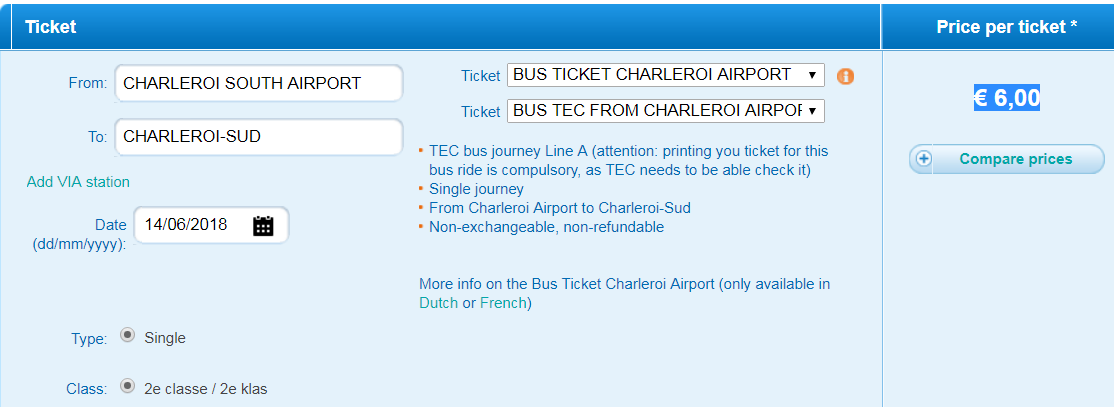The image size is (1114, 407).
Task: Click the Price per ticket header
Action: click(1007, 27)
